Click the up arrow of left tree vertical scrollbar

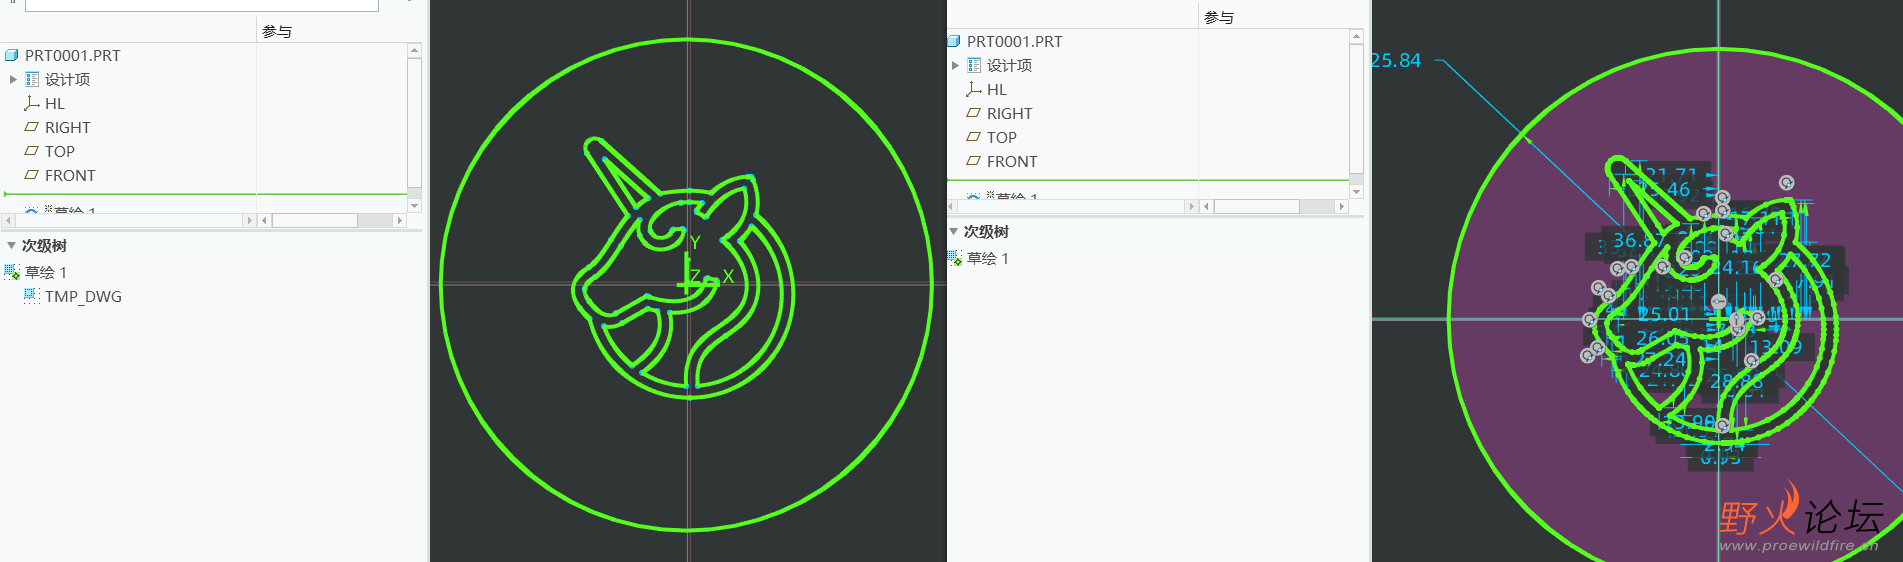coord(414,50)
